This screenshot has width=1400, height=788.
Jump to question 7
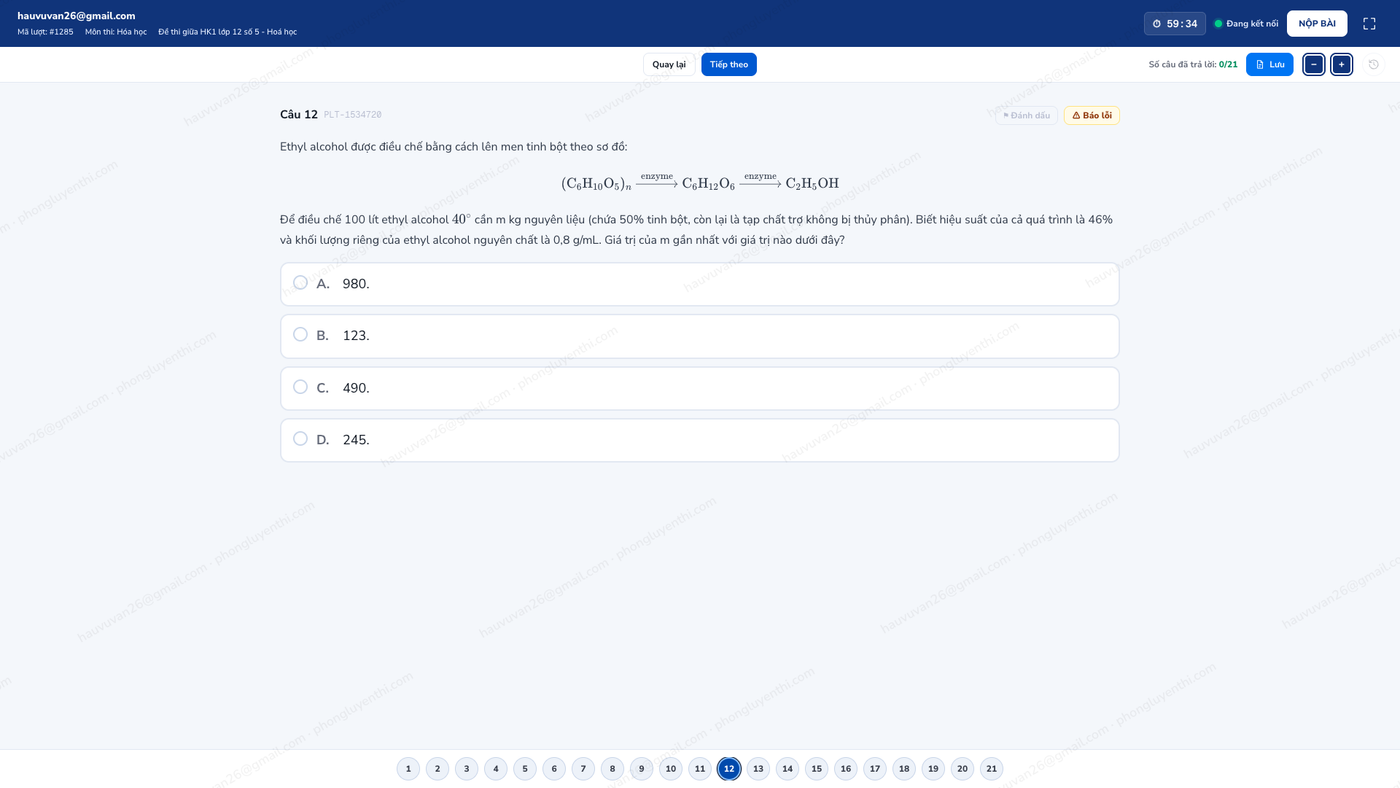[x=583, y=769]
